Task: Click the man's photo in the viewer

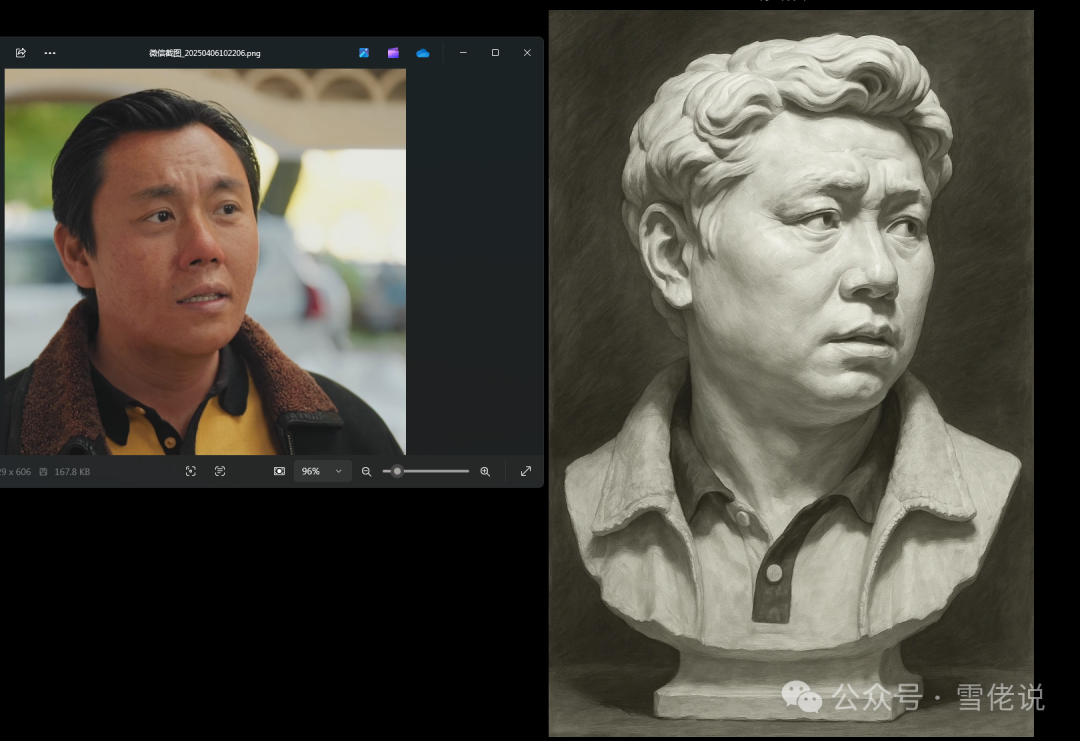Action: point(205,262)
